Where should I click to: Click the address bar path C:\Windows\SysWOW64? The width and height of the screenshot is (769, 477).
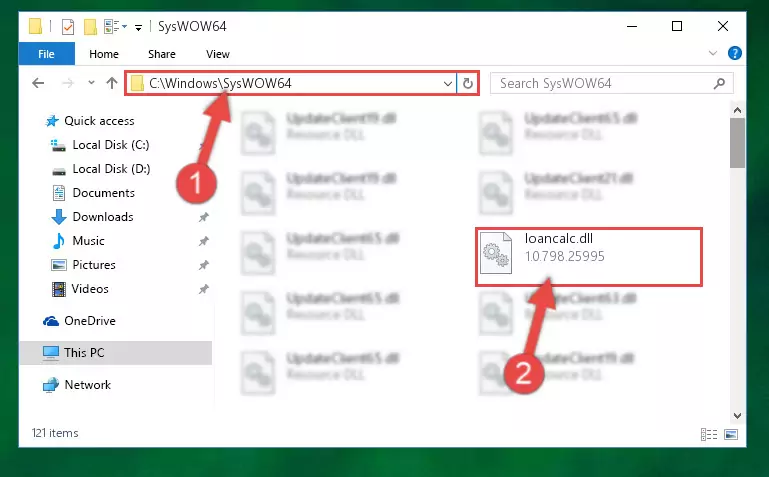[220, 83]
